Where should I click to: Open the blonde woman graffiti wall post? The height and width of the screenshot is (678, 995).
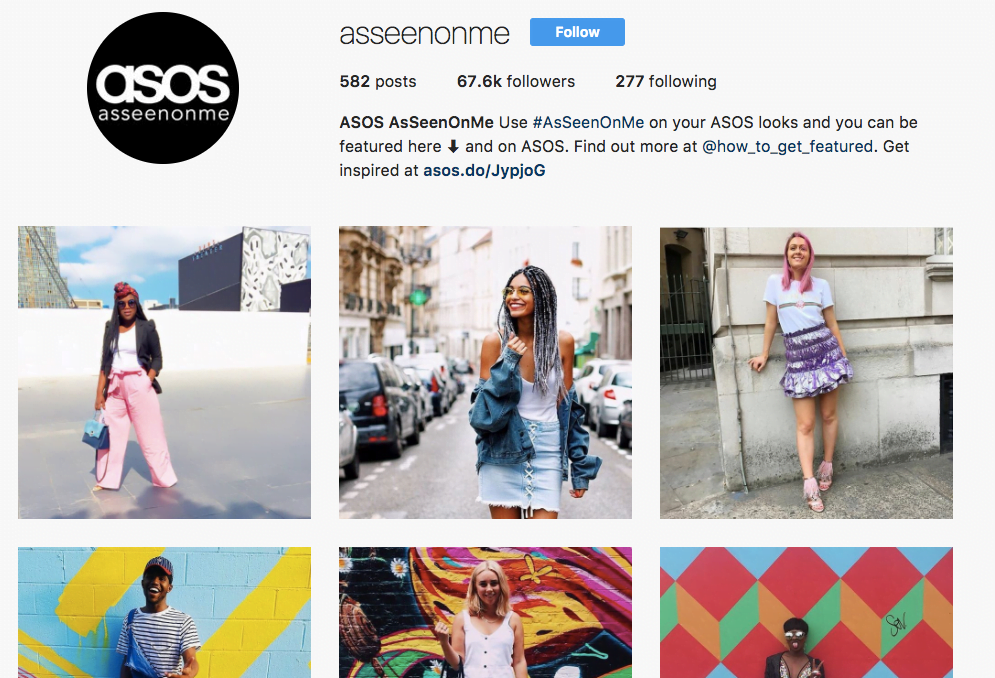point(485,613)
